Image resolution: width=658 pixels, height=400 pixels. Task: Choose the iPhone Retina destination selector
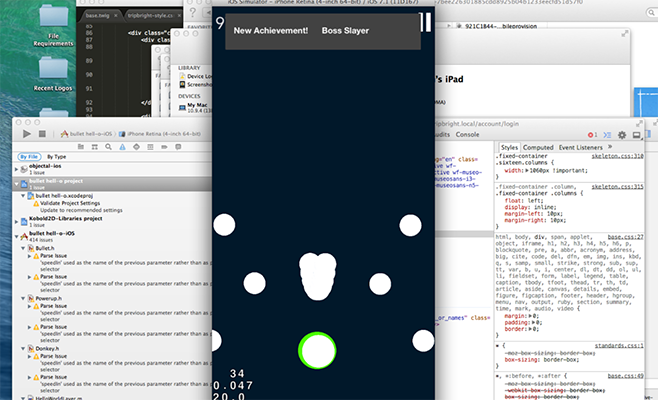pos(159,134)
